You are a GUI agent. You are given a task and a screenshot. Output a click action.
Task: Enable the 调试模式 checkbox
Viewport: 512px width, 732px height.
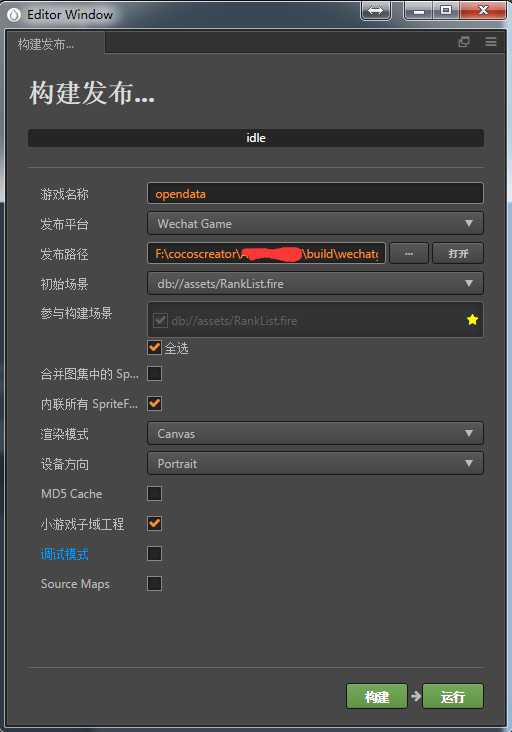click(x=154, y=554)
